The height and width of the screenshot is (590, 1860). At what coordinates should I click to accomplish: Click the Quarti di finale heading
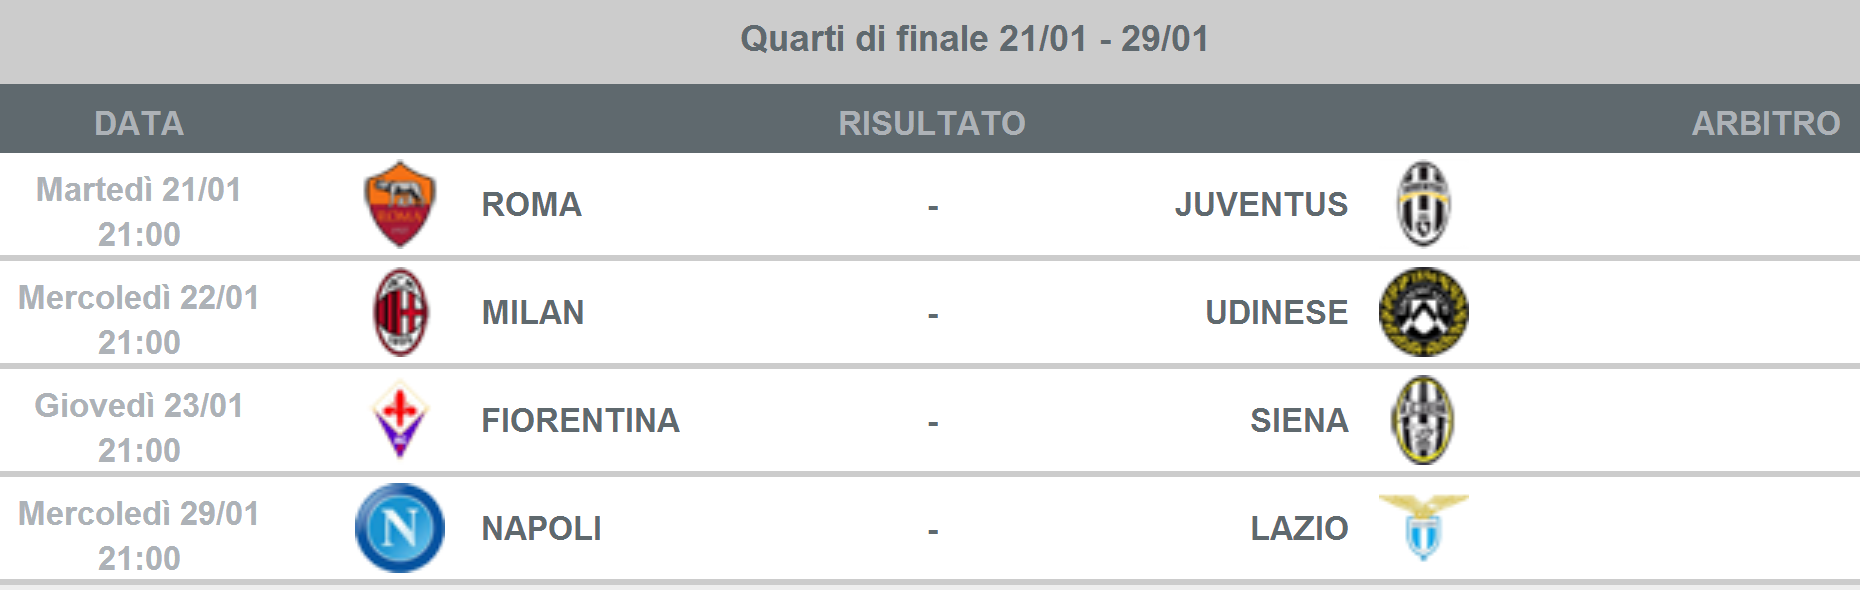point(974,39)
